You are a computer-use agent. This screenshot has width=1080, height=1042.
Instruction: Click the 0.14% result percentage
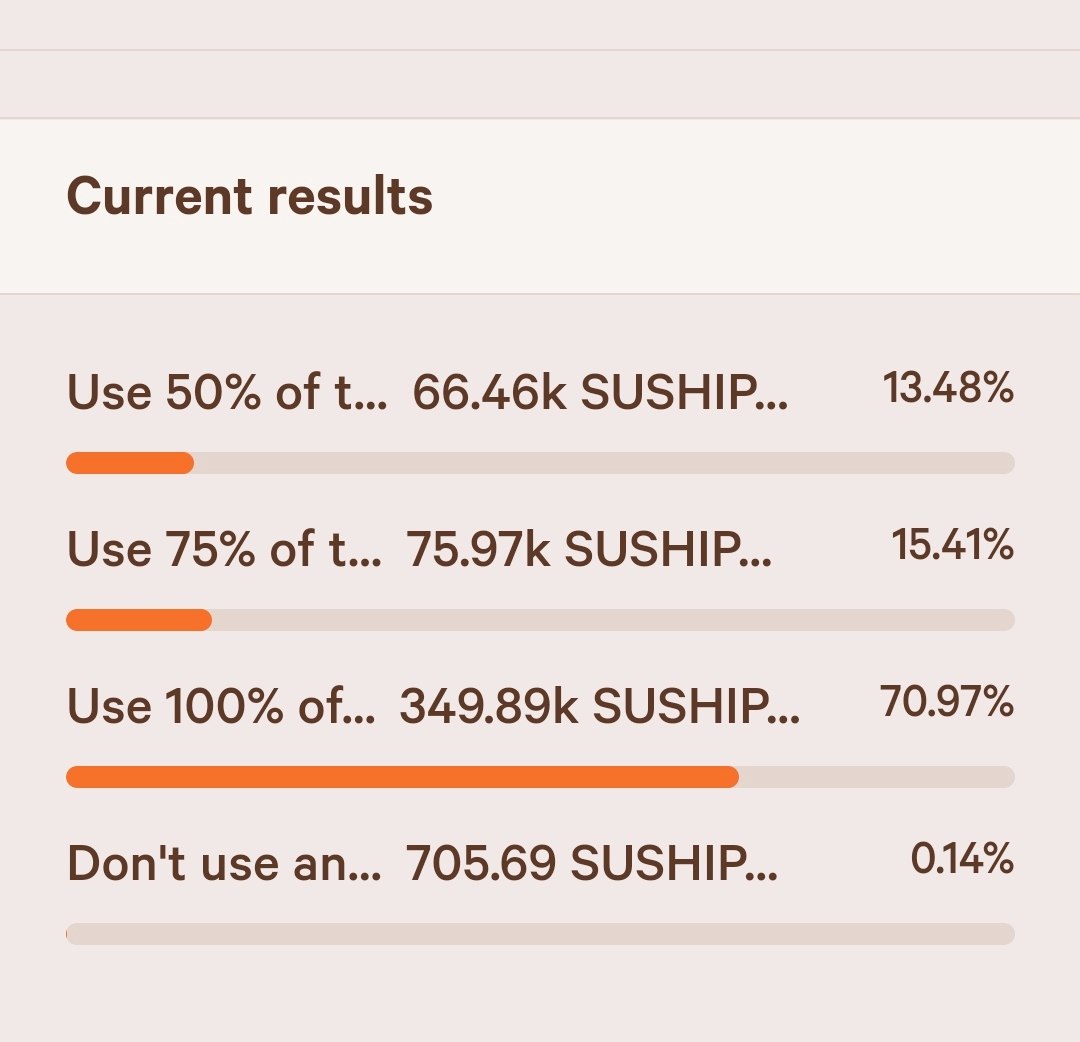[962, 858]
